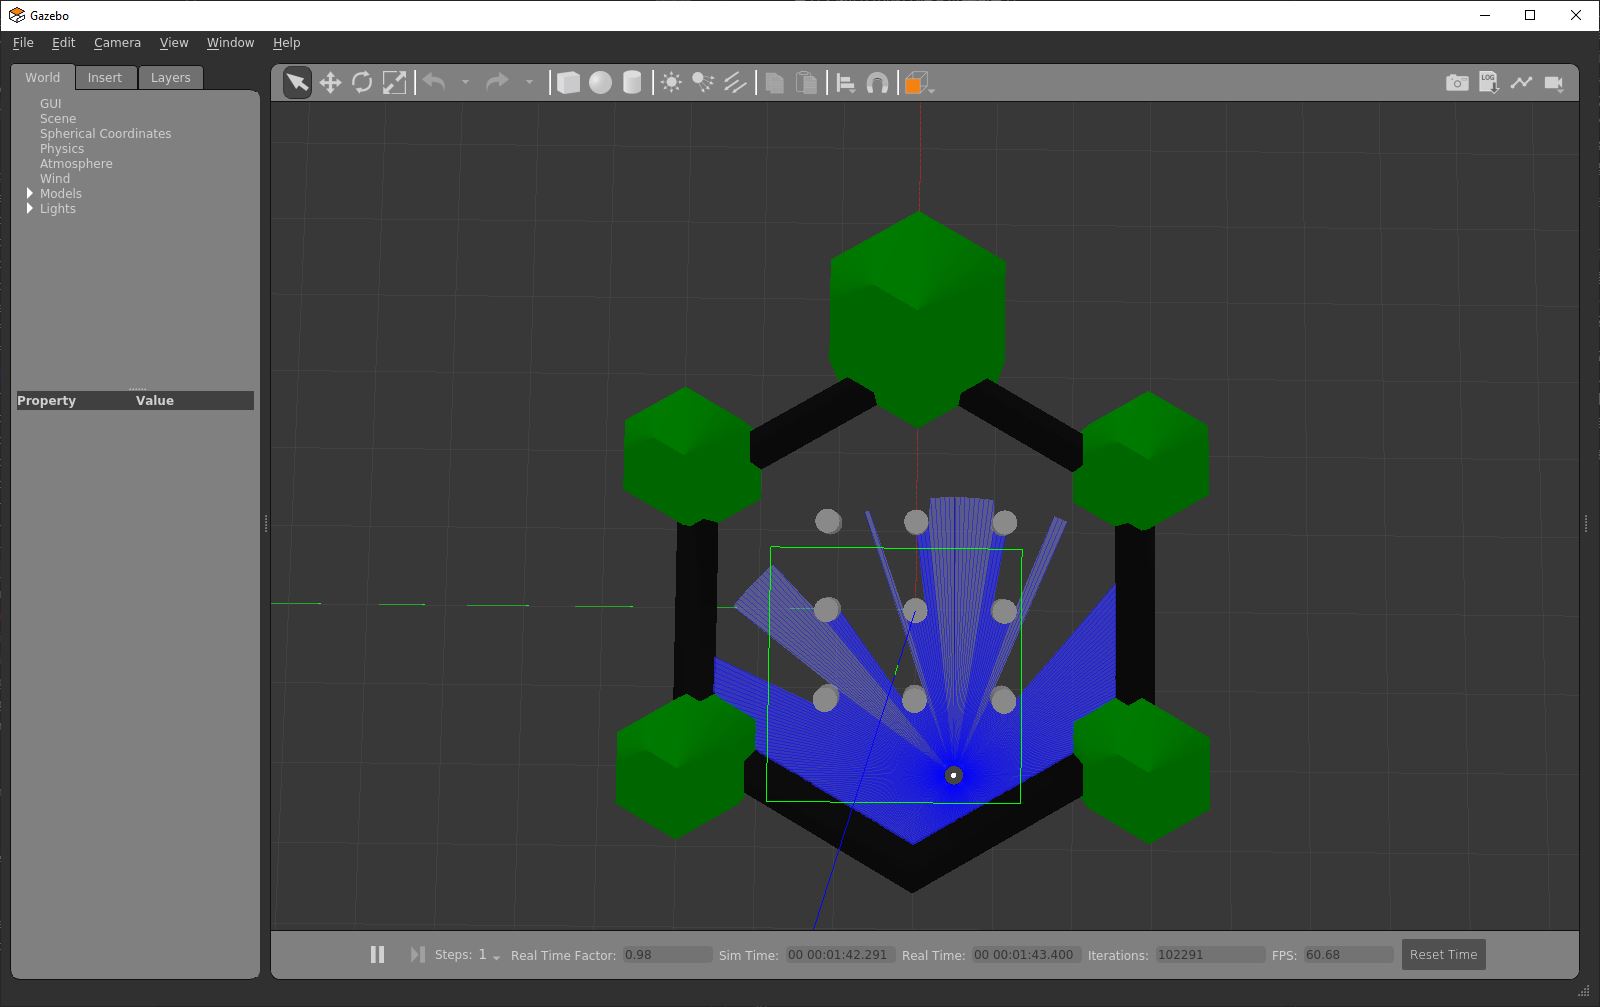Activate the selection arrow tool
The width and height of the screenshot is (1600, 1007).
297,83
